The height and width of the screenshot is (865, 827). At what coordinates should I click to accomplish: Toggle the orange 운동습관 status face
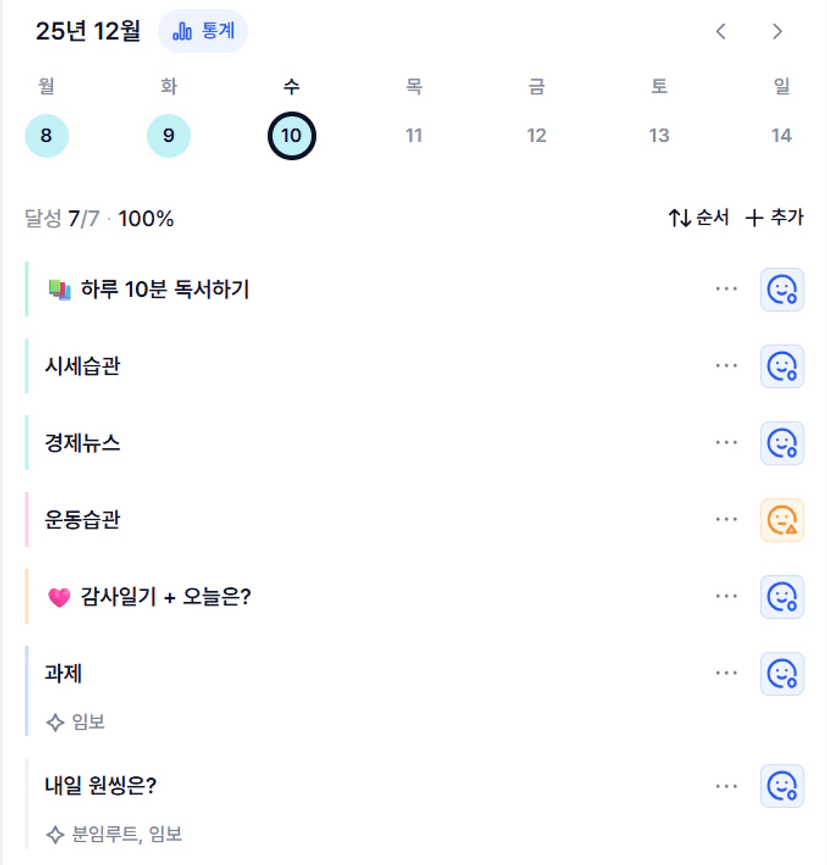(x=781, y=520)
